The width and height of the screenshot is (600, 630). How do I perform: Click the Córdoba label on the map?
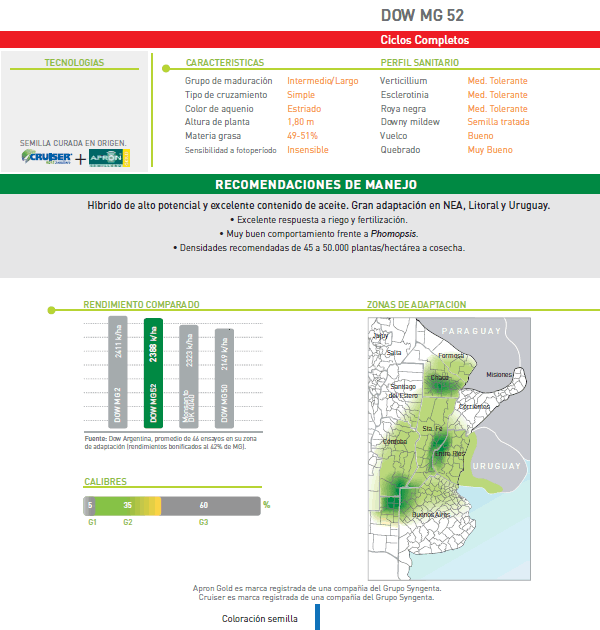pos(396,440)
